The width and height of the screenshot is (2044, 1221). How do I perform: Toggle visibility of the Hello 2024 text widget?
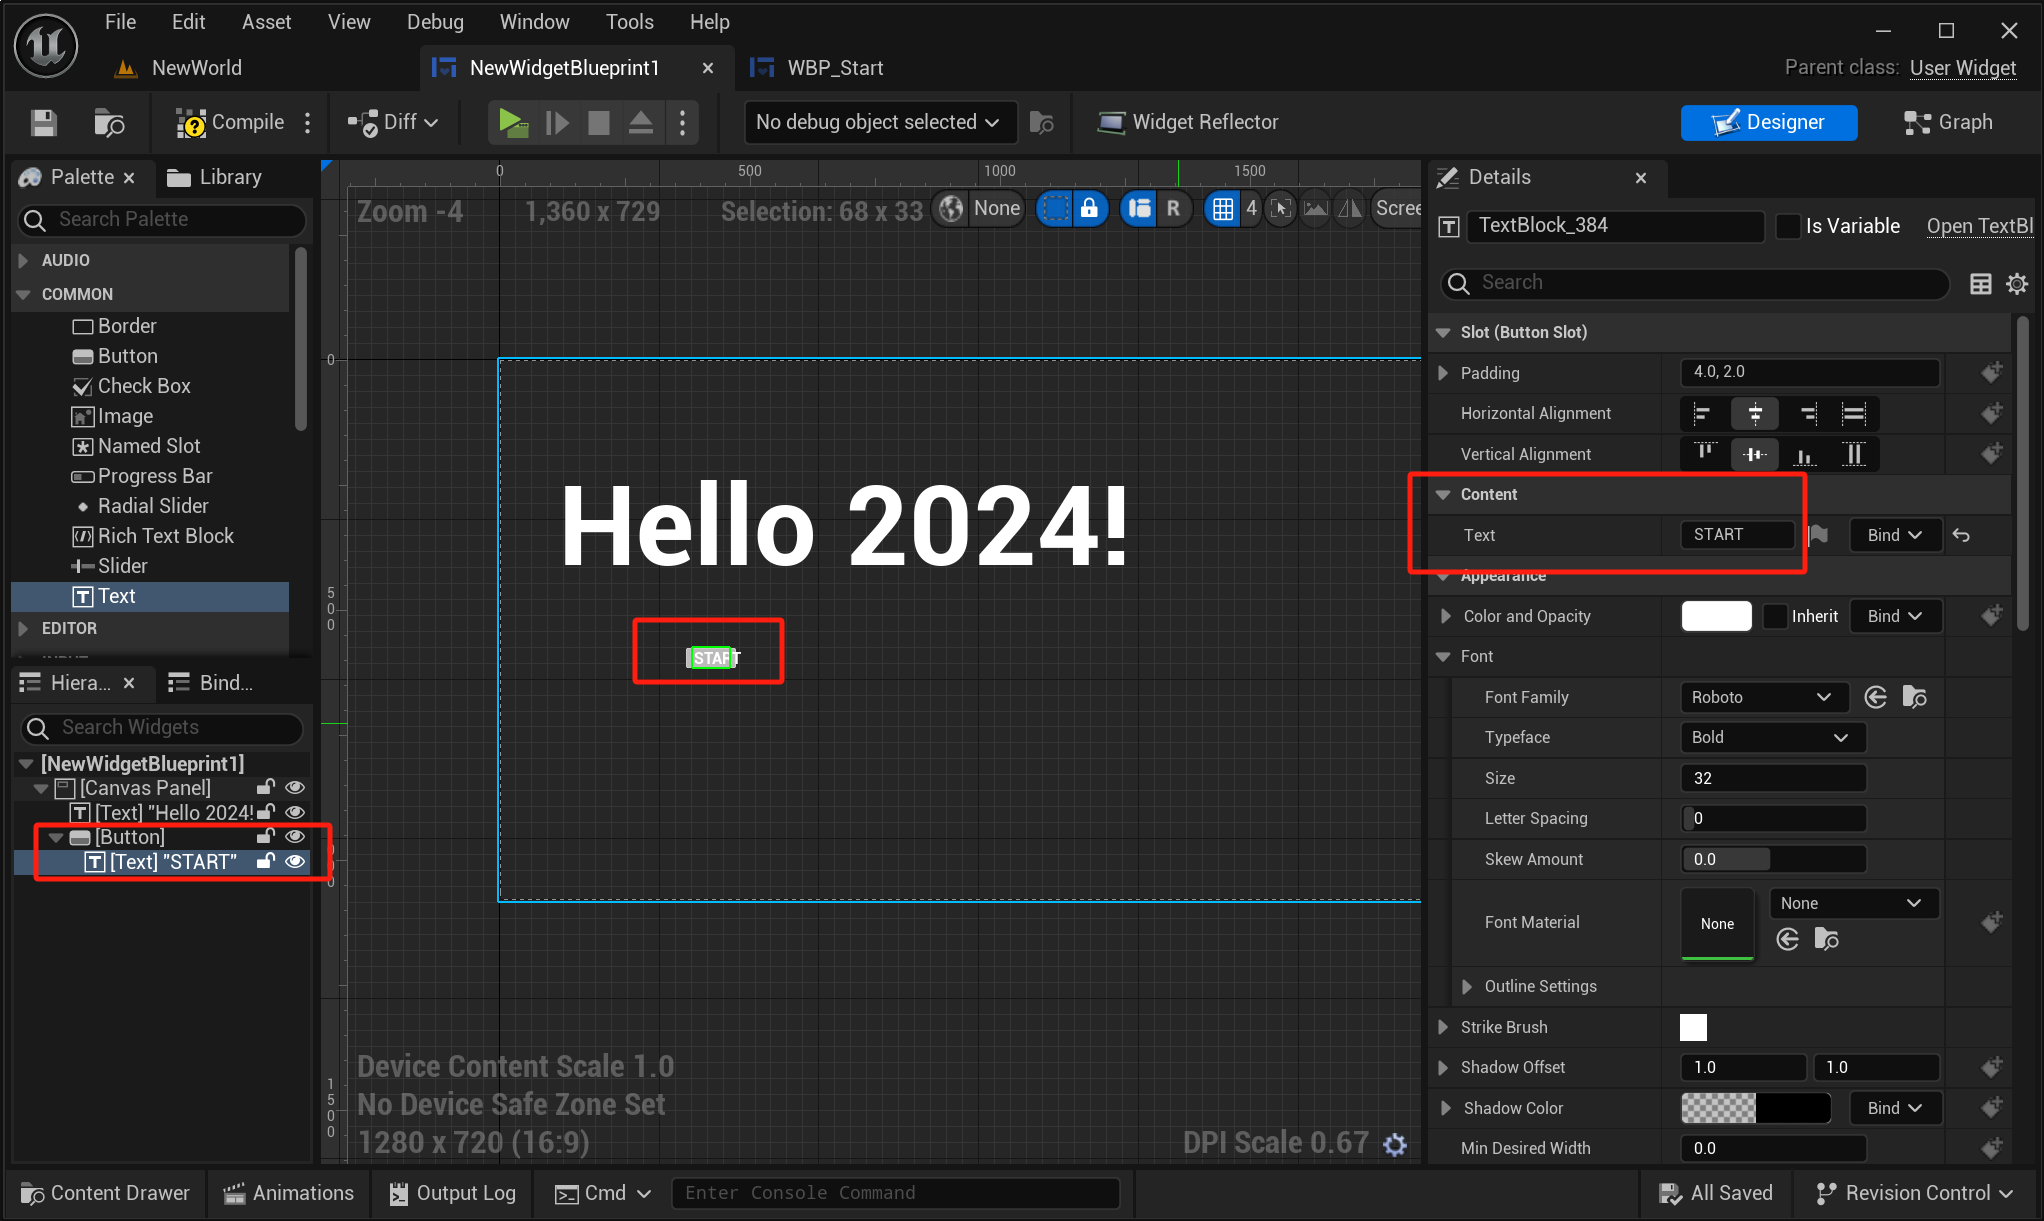coord(295,812)
